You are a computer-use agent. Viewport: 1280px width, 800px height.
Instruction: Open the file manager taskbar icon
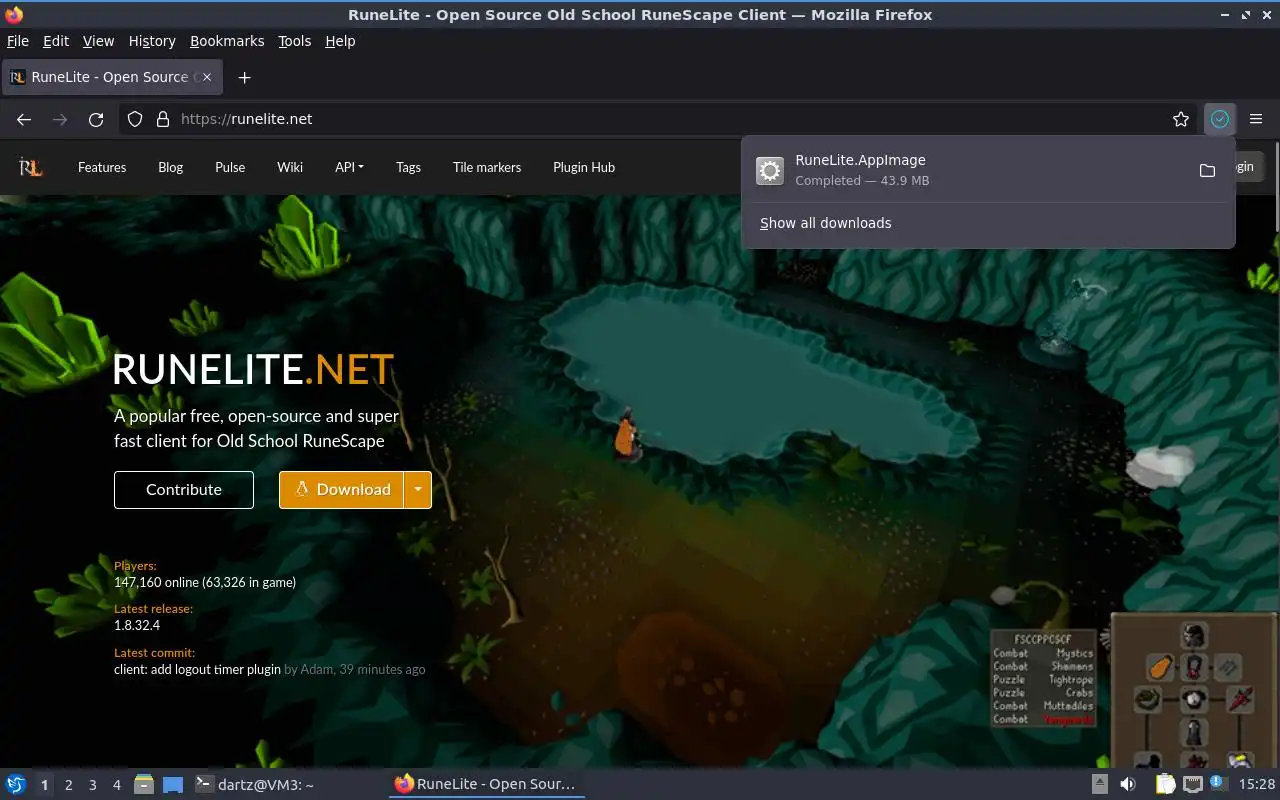144,784
